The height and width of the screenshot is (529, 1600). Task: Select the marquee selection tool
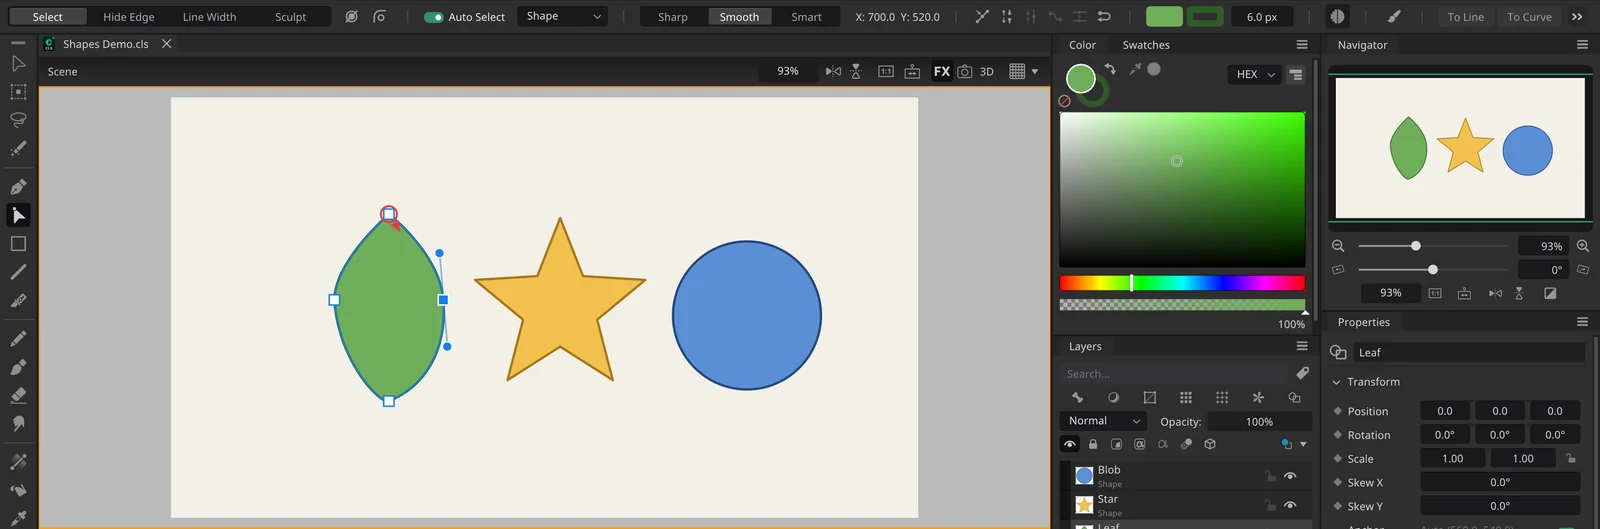[18, 92]
